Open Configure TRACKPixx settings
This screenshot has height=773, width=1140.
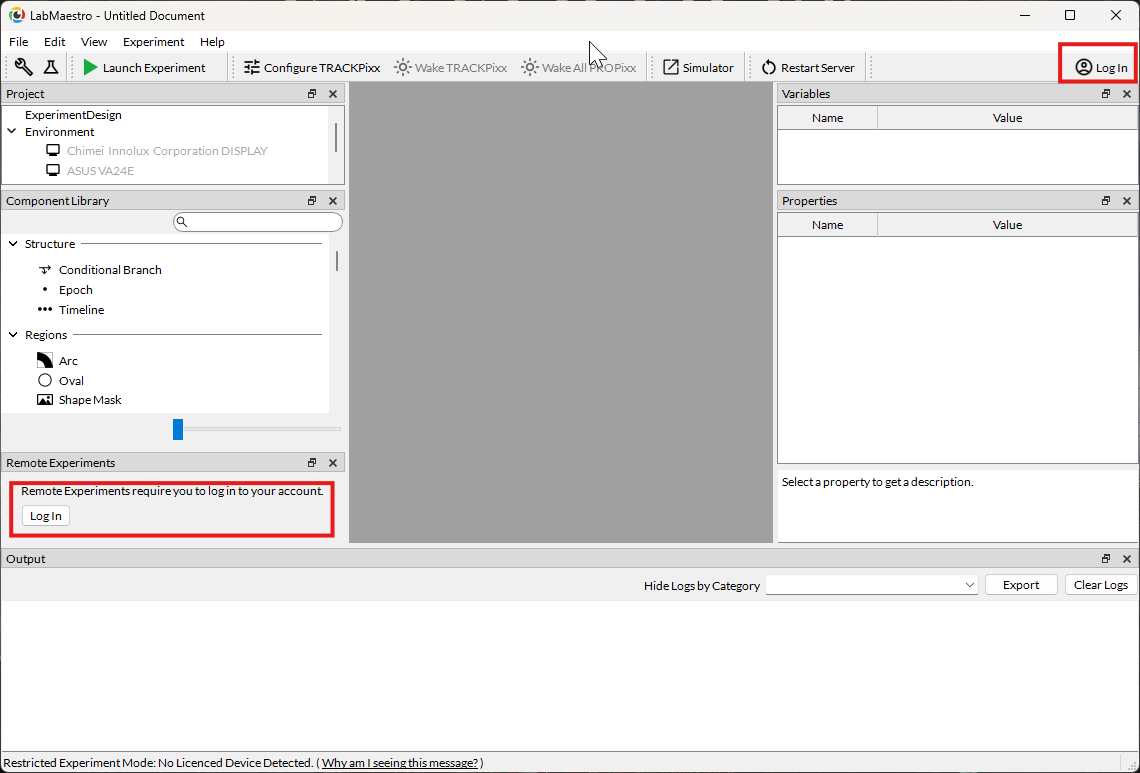tap(312, 68)
